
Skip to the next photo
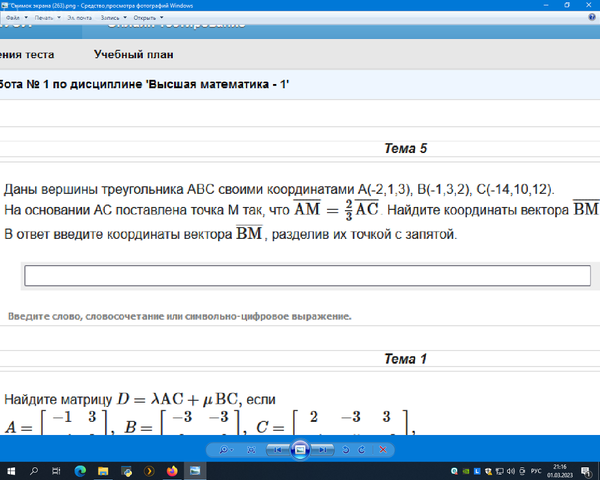point(322,450)
